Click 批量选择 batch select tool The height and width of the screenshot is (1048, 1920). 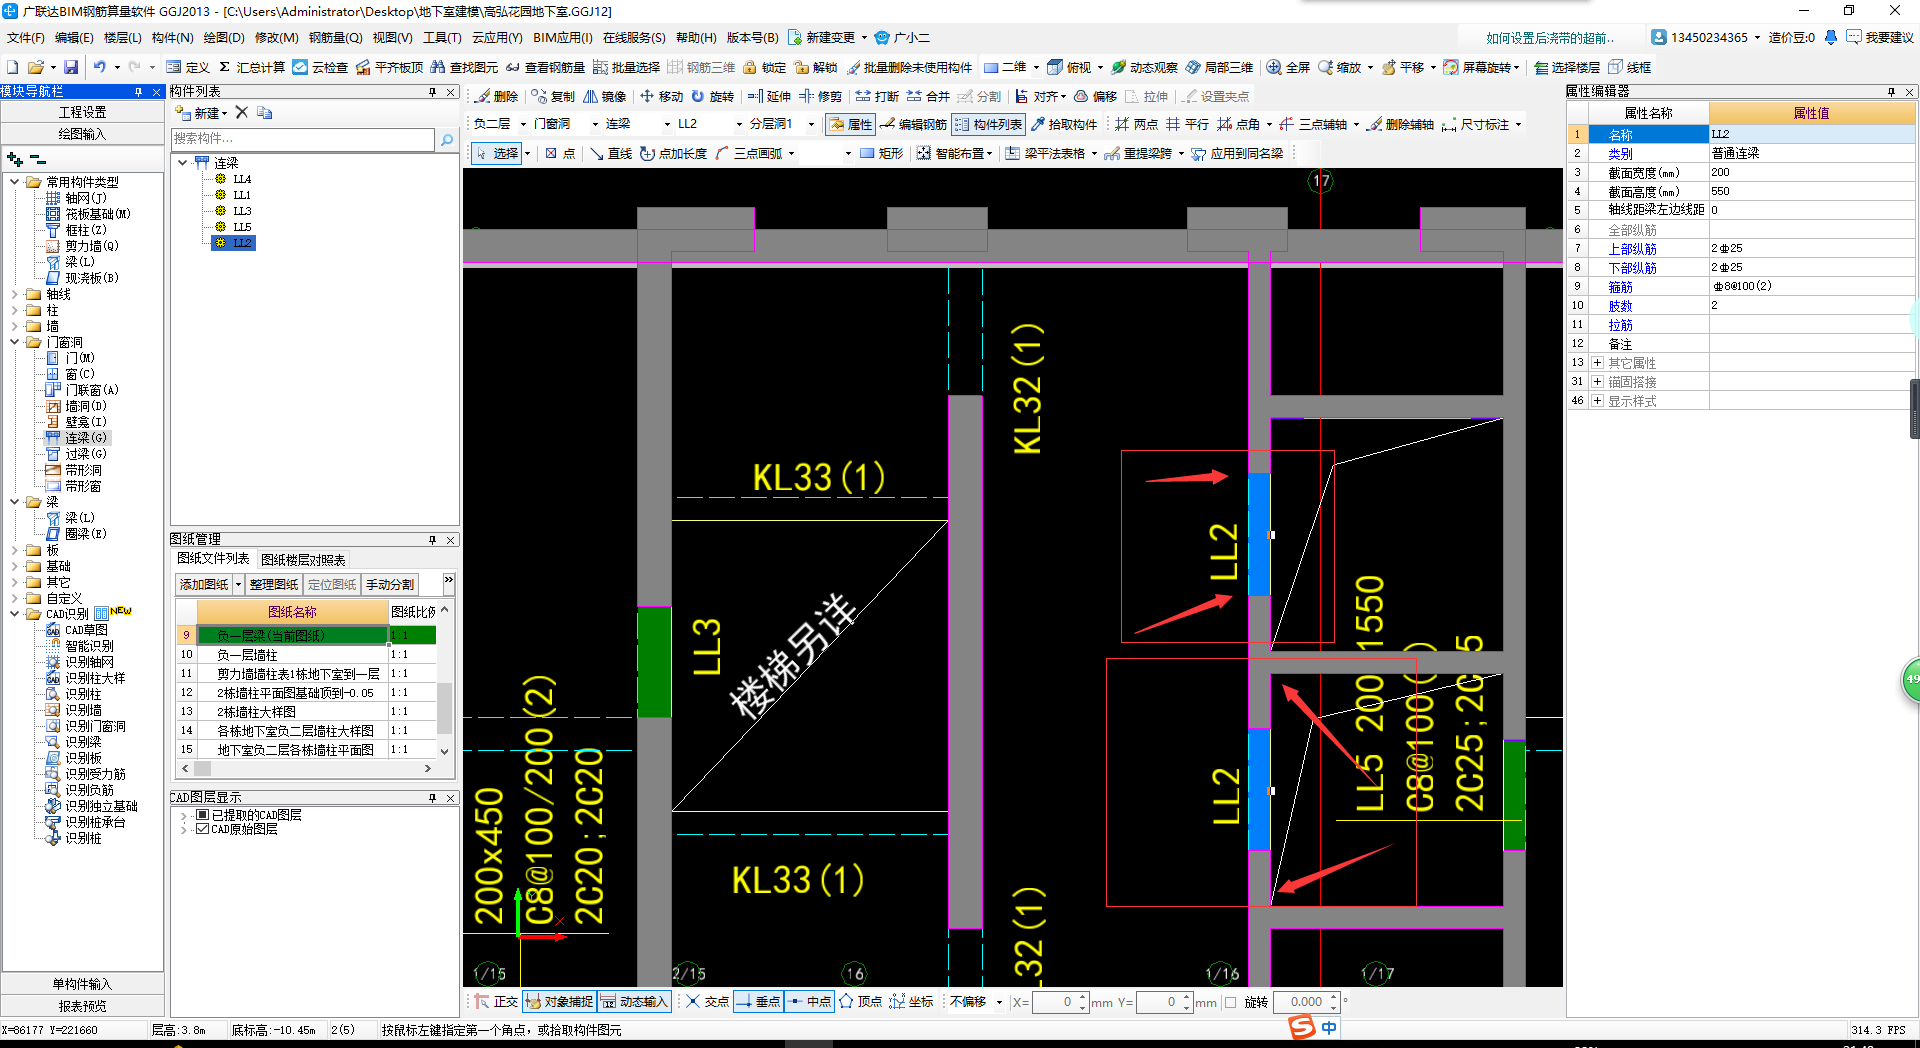click(626, 67)
